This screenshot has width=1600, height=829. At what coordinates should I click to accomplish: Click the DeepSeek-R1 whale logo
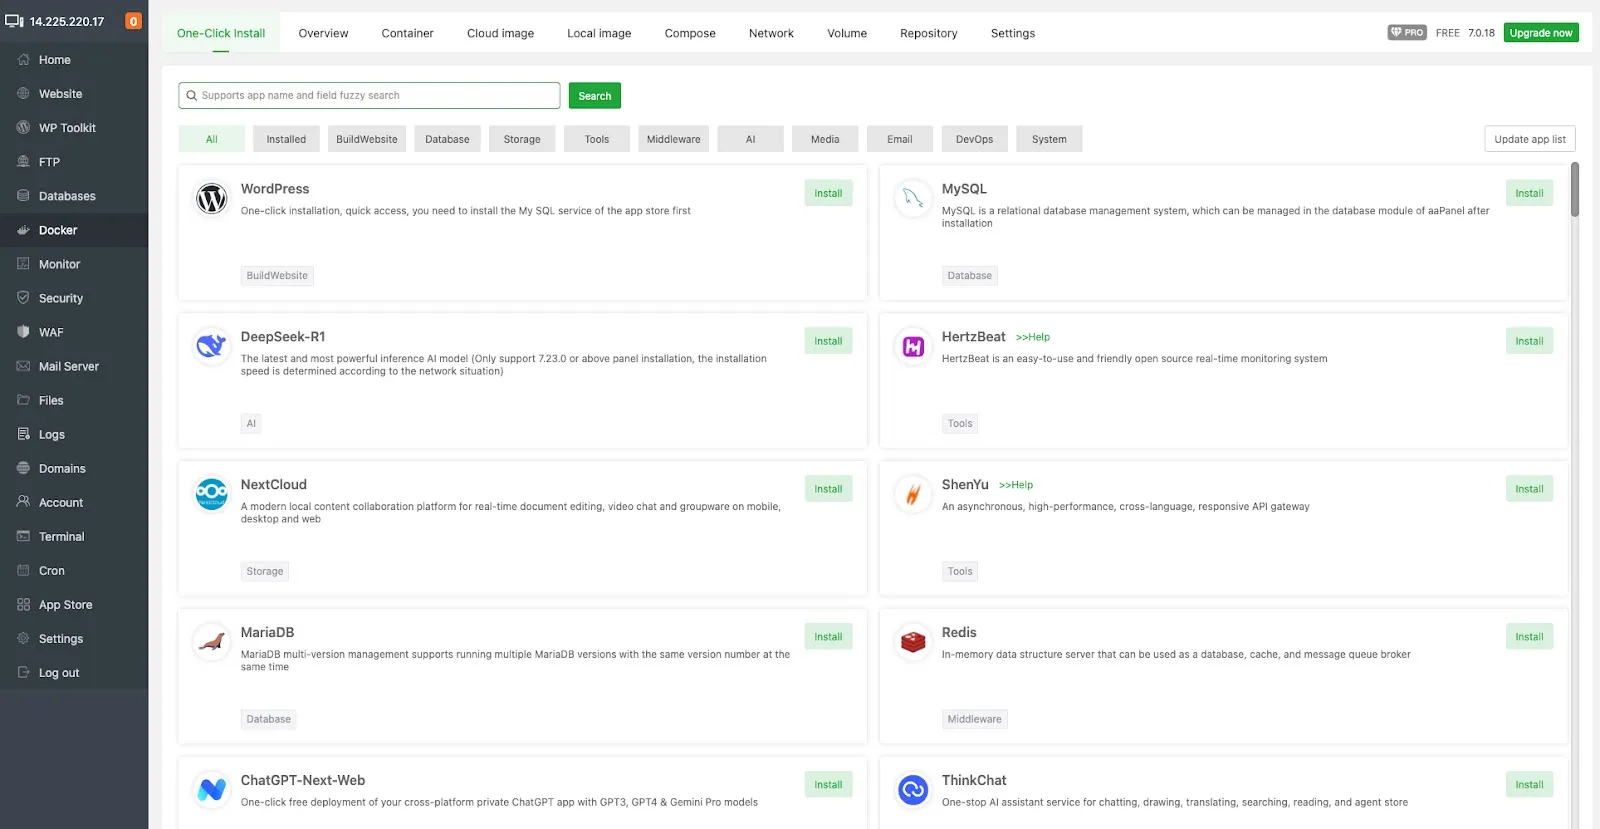point(211,346)
